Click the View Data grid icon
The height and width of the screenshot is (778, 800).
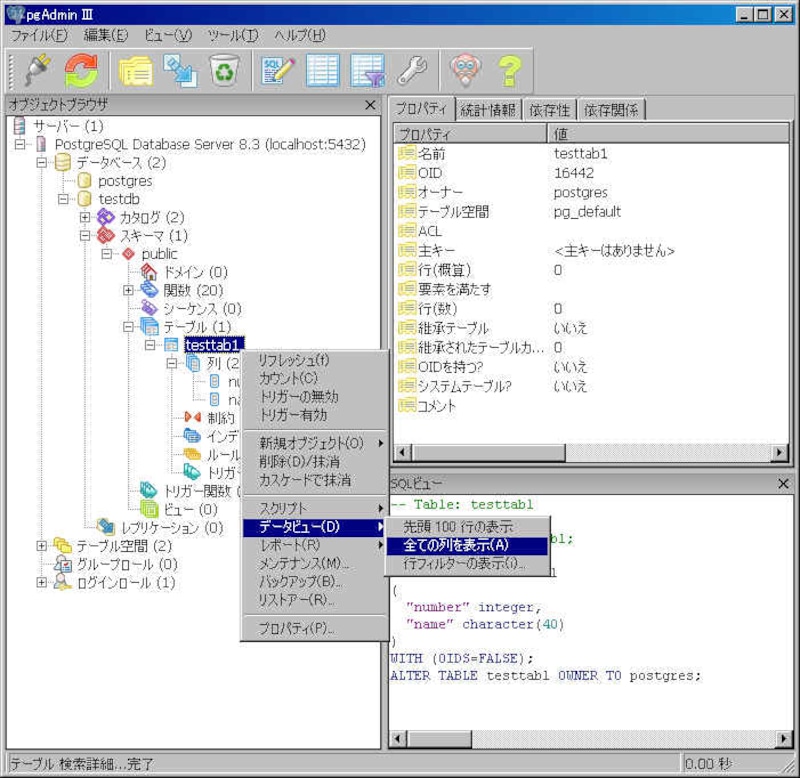coord(322,69)
